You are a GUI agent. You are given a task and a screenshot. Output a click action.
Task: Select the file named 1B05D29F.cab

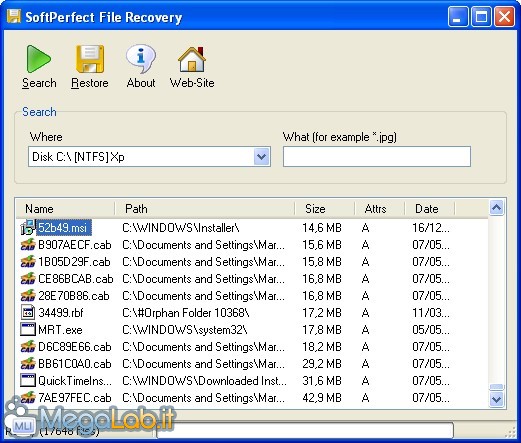coord(74,262)
